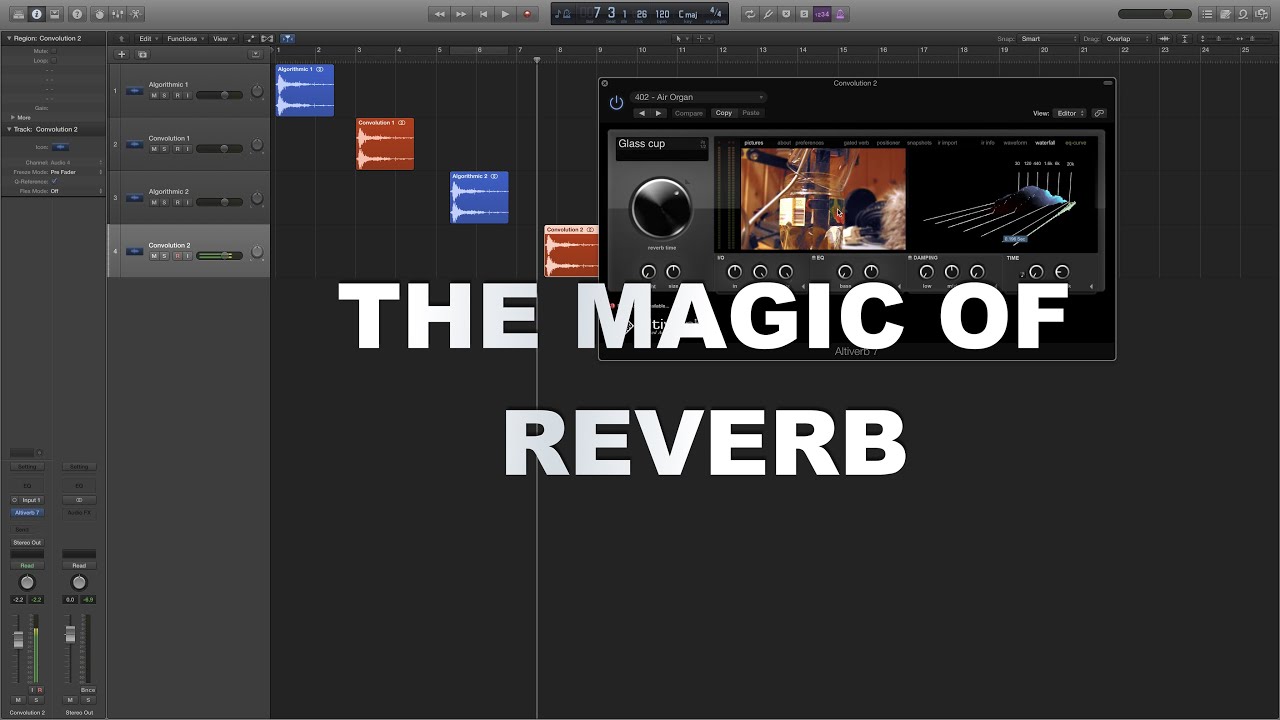Open the Loop Browser icon

click(1243, 14)
